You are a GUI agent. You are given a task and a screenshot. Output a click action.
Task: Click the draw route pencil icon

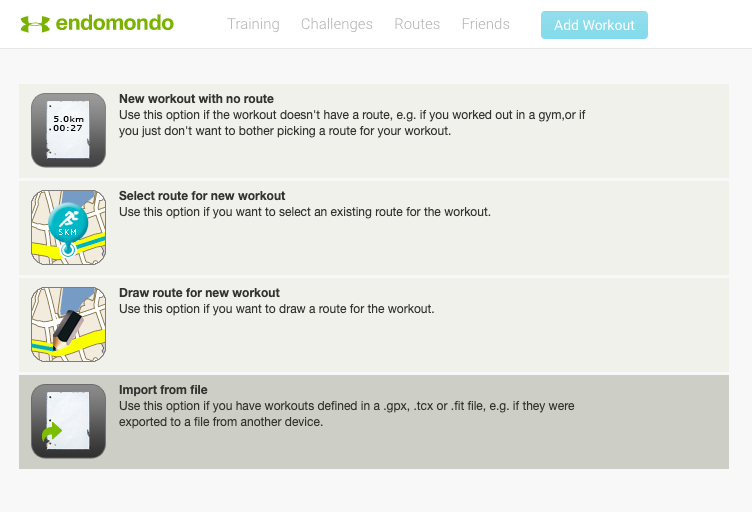[x=68, y=324]
